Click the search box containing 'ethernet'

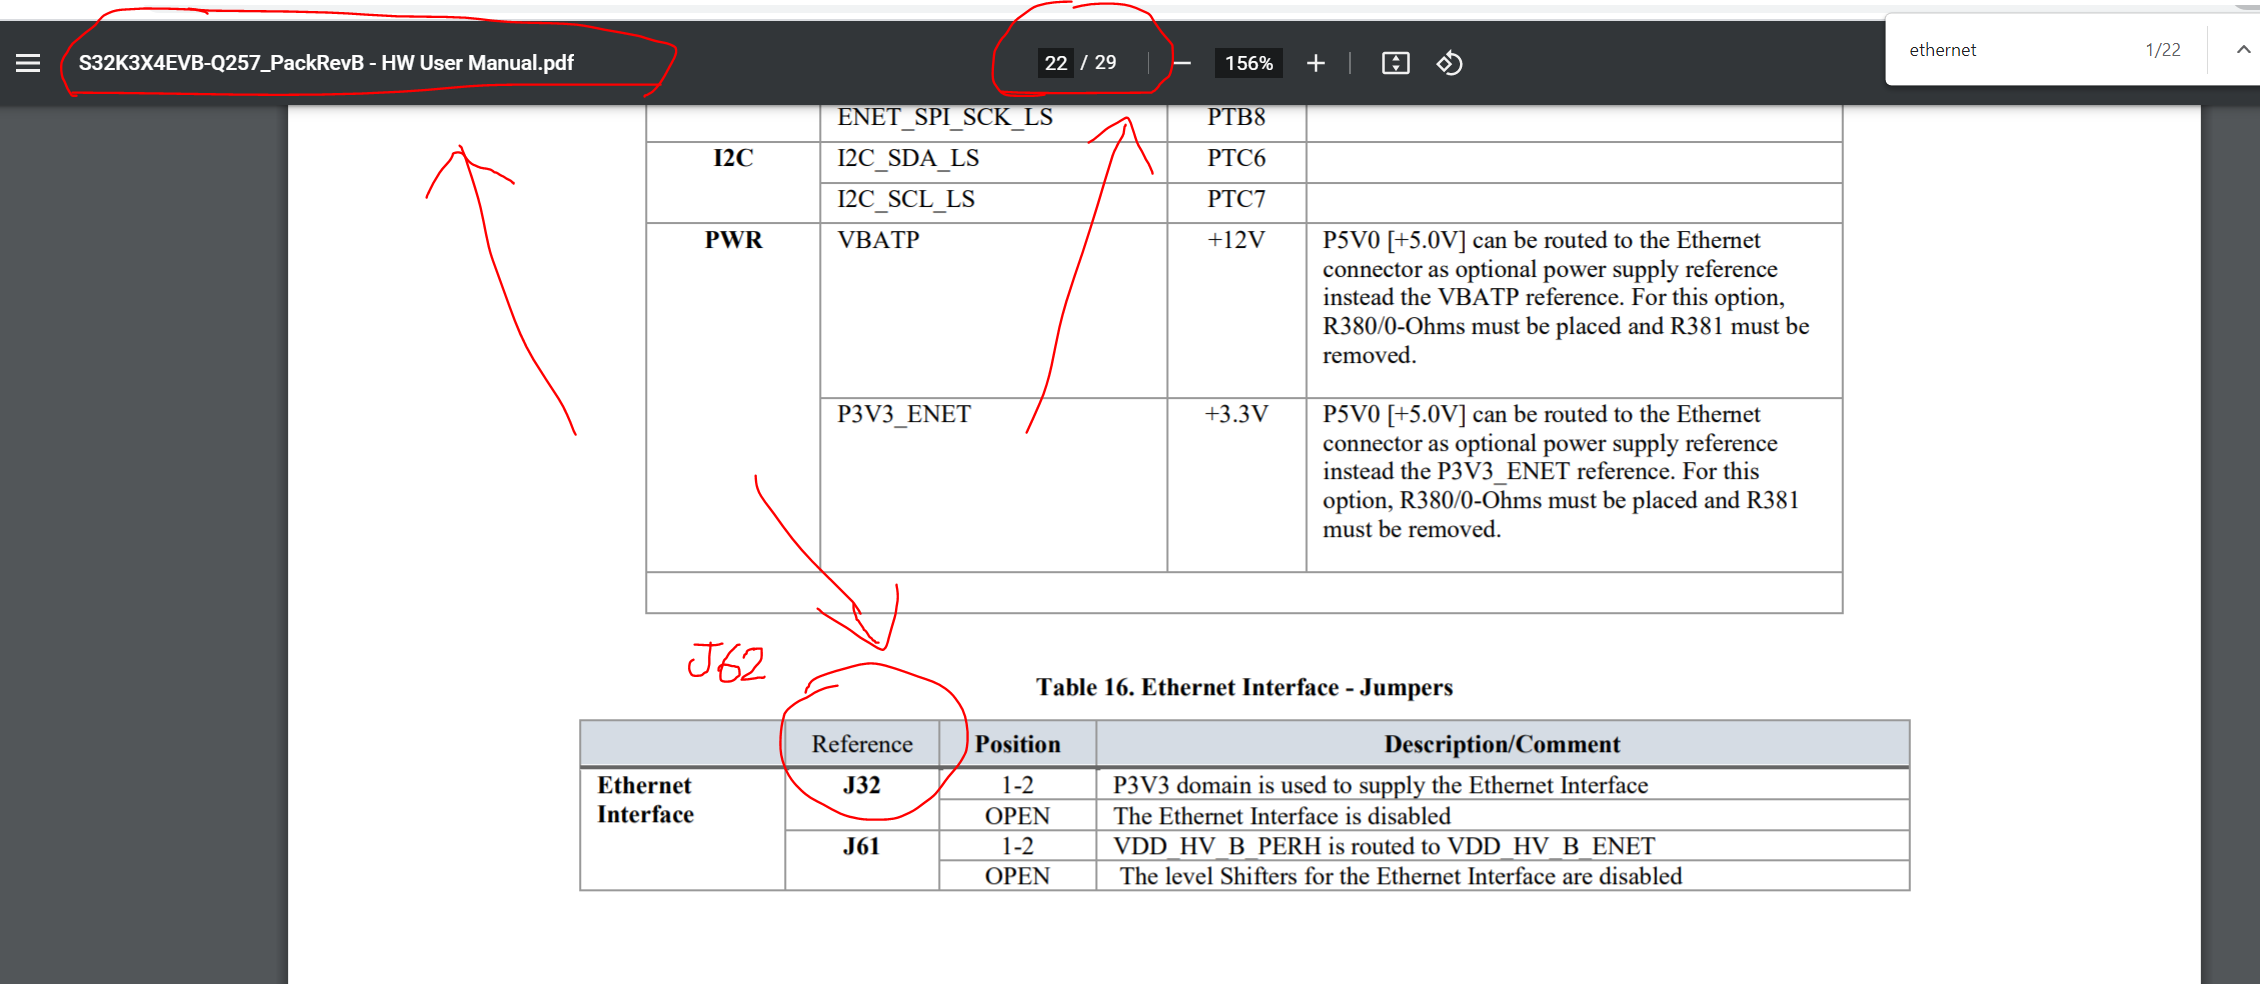[1990, 48]
